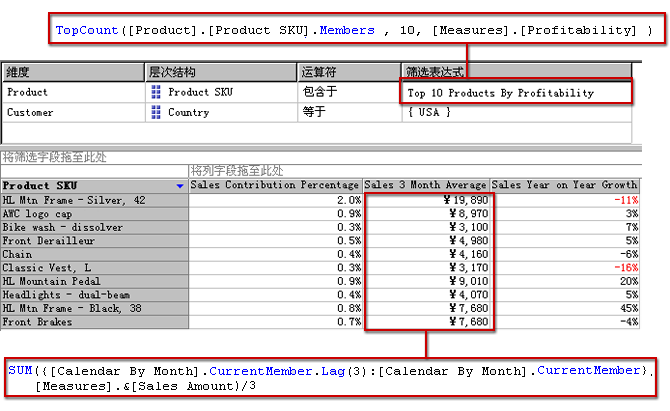The image size is (670, 411).
Task: Click the Sales 3 Month Average header
Action: 425,185
